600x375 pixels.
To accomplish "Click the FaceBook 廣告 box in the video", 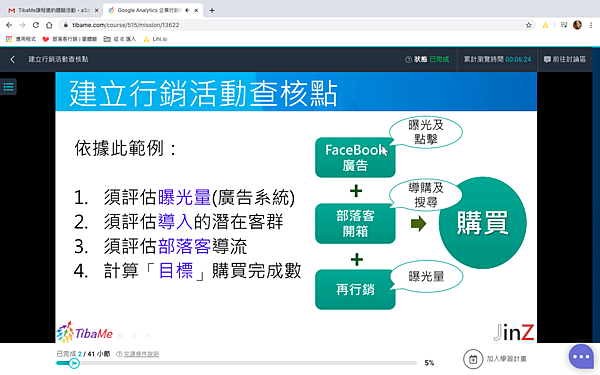I will pos(355,157).
